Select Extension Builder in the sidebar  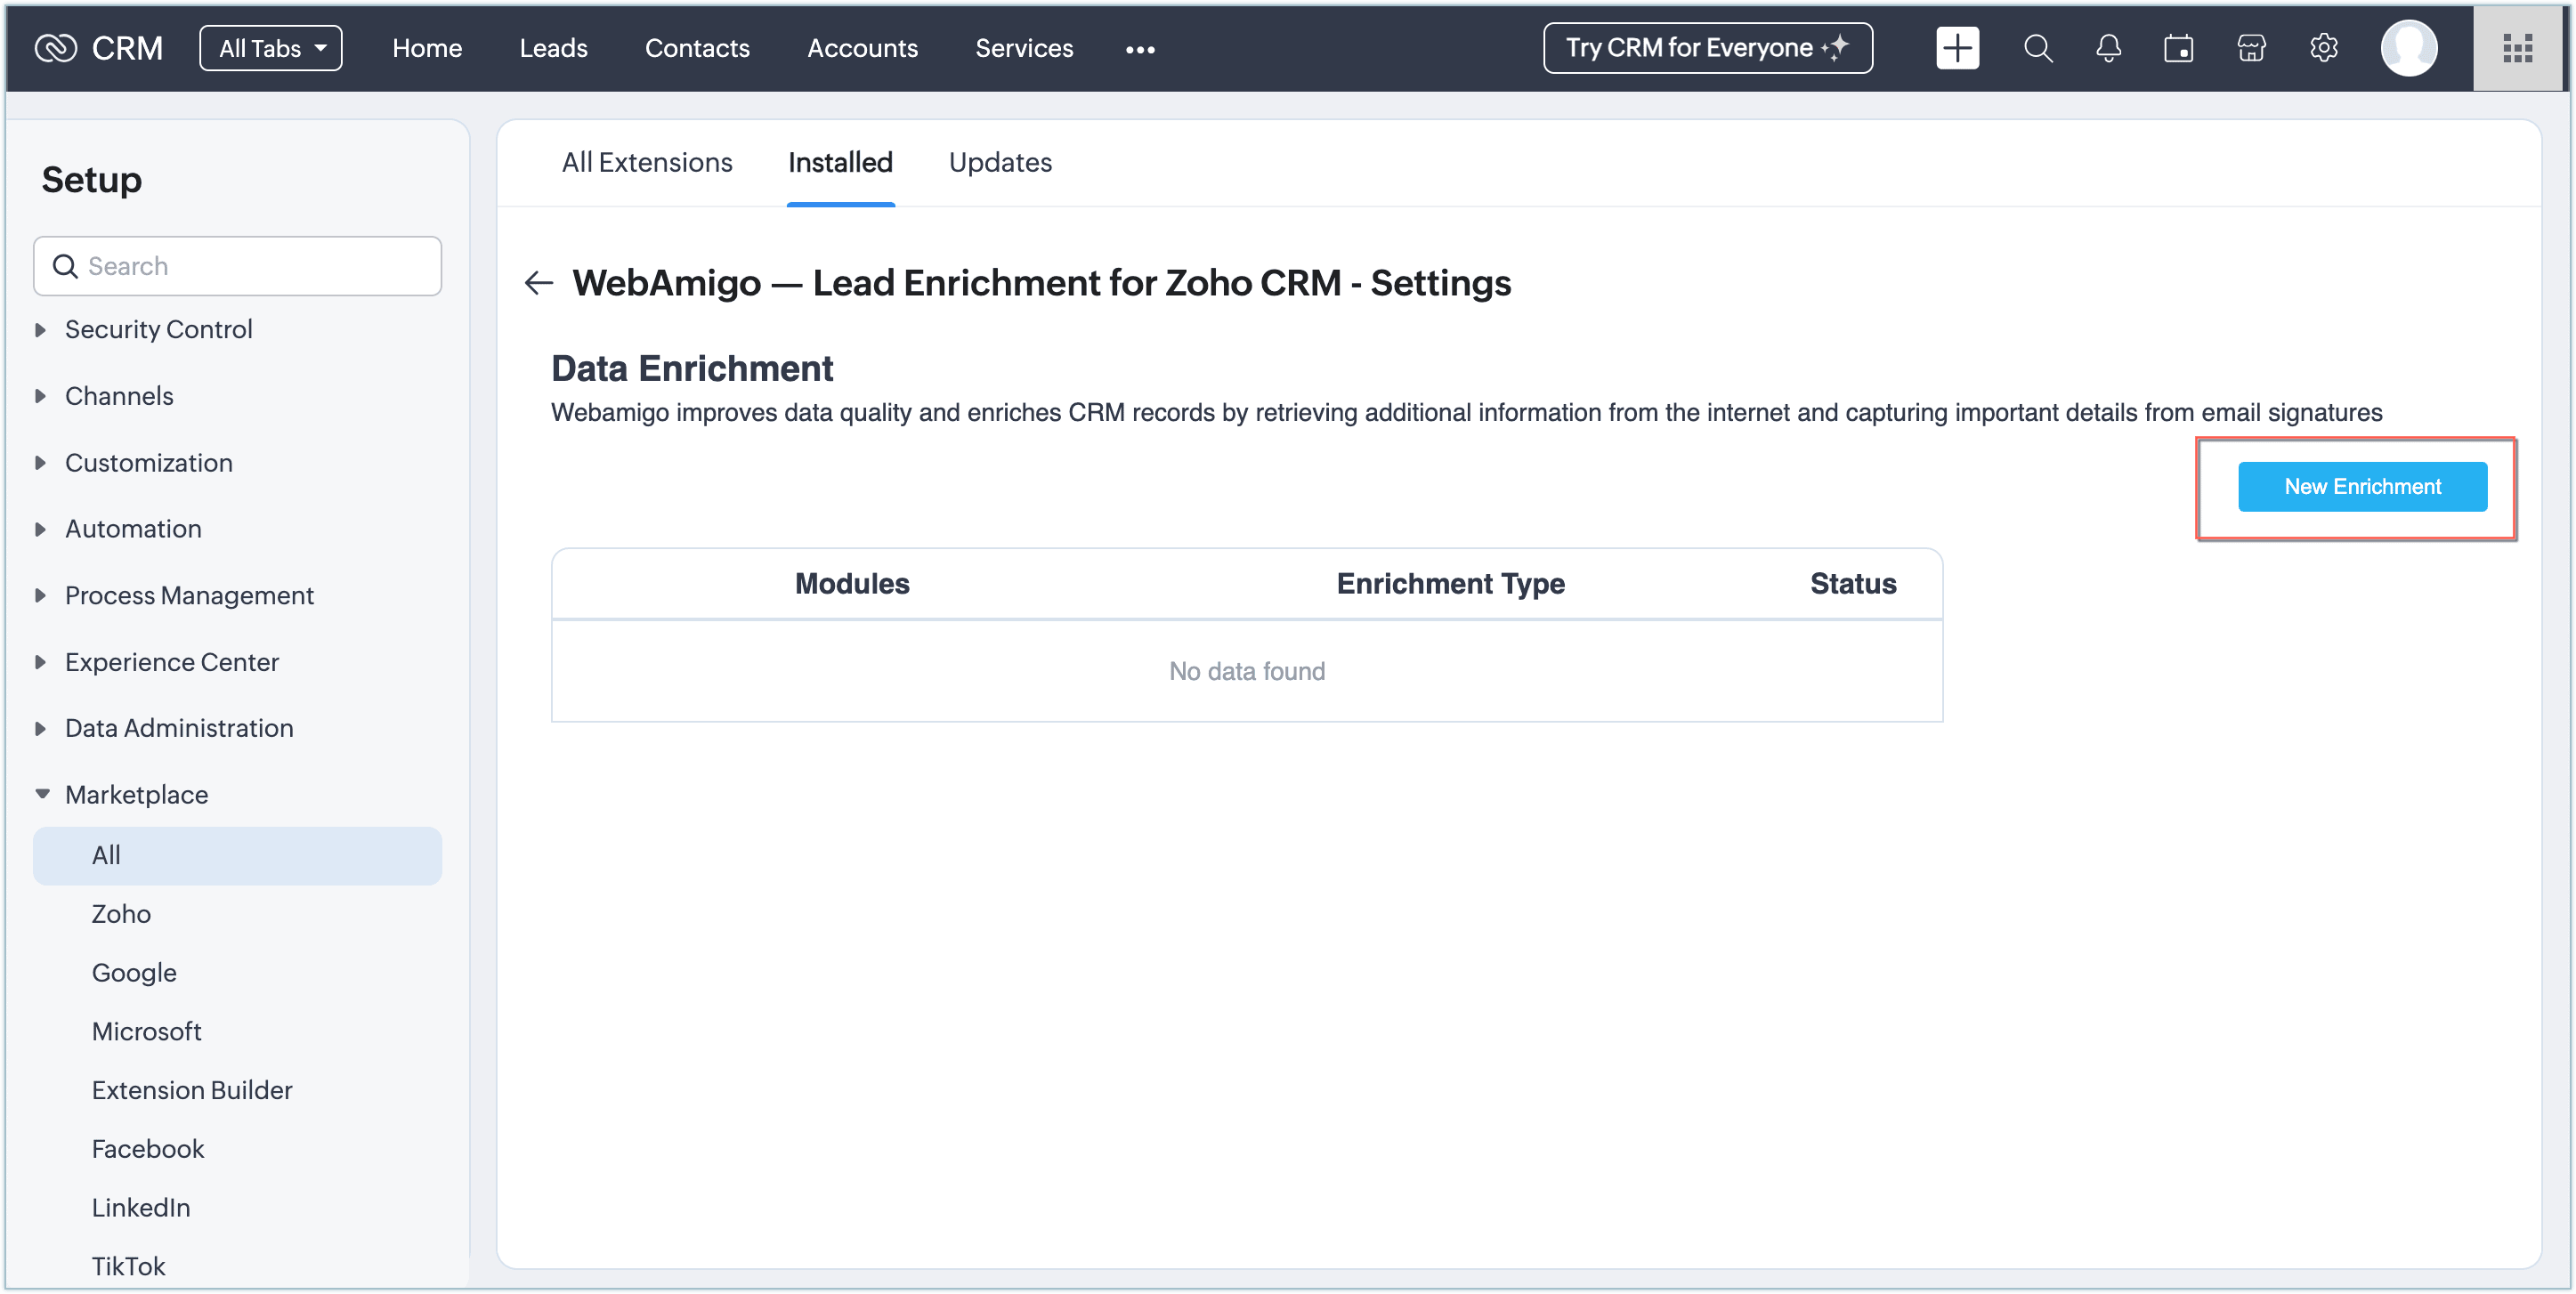192,1089
